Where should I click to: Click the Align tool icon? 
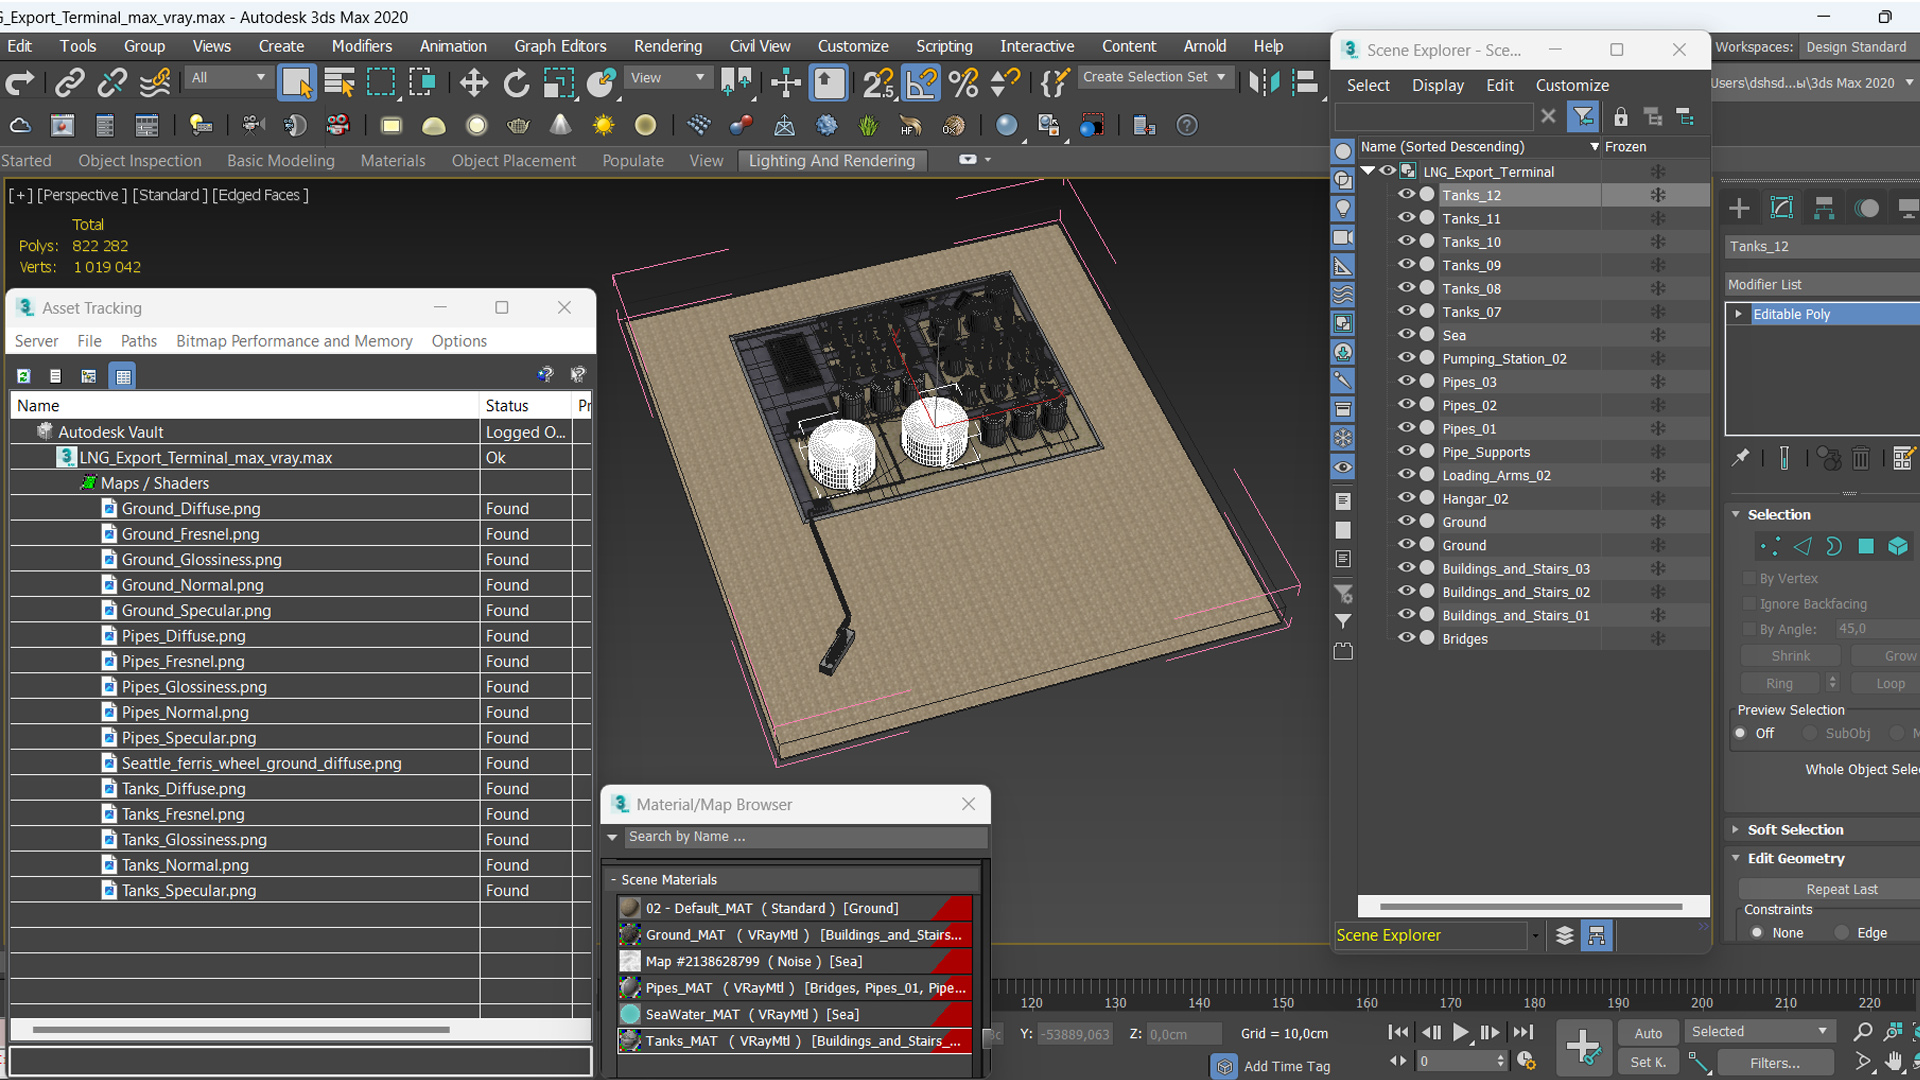(1305, 83)
